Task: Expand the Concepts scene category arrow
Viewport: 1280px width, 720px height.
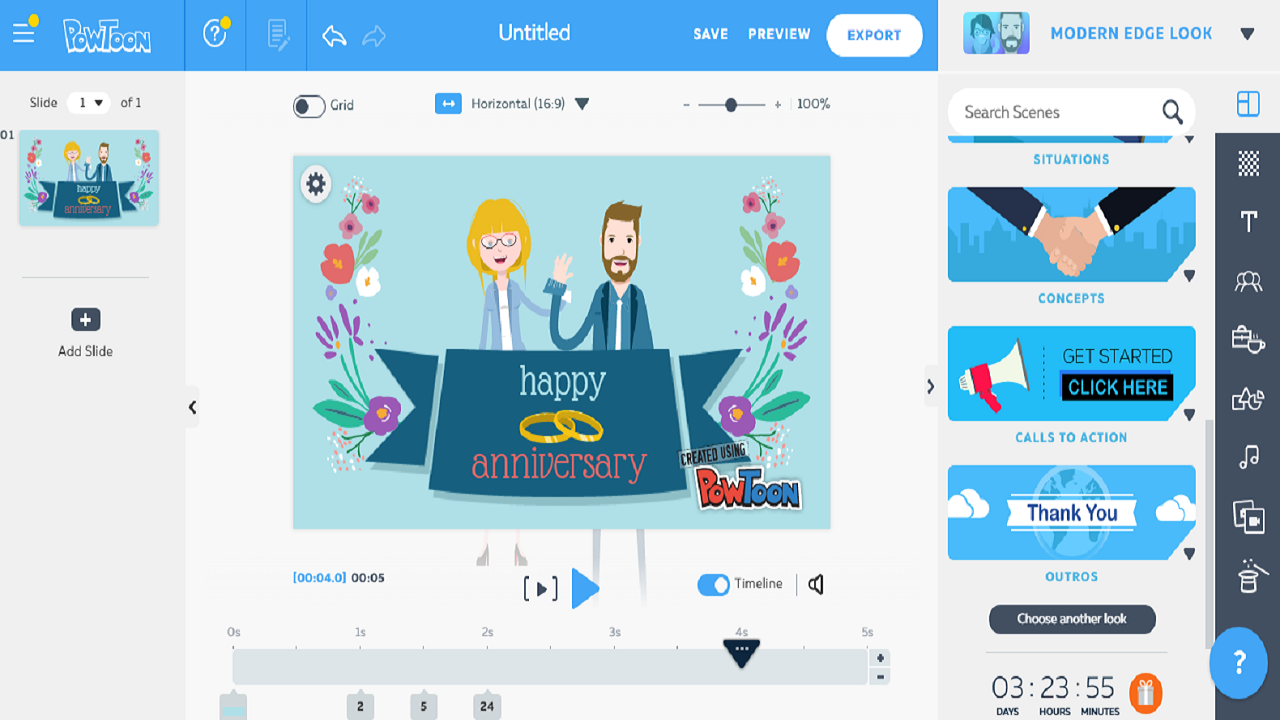Action: click(x=1189, y=276)
